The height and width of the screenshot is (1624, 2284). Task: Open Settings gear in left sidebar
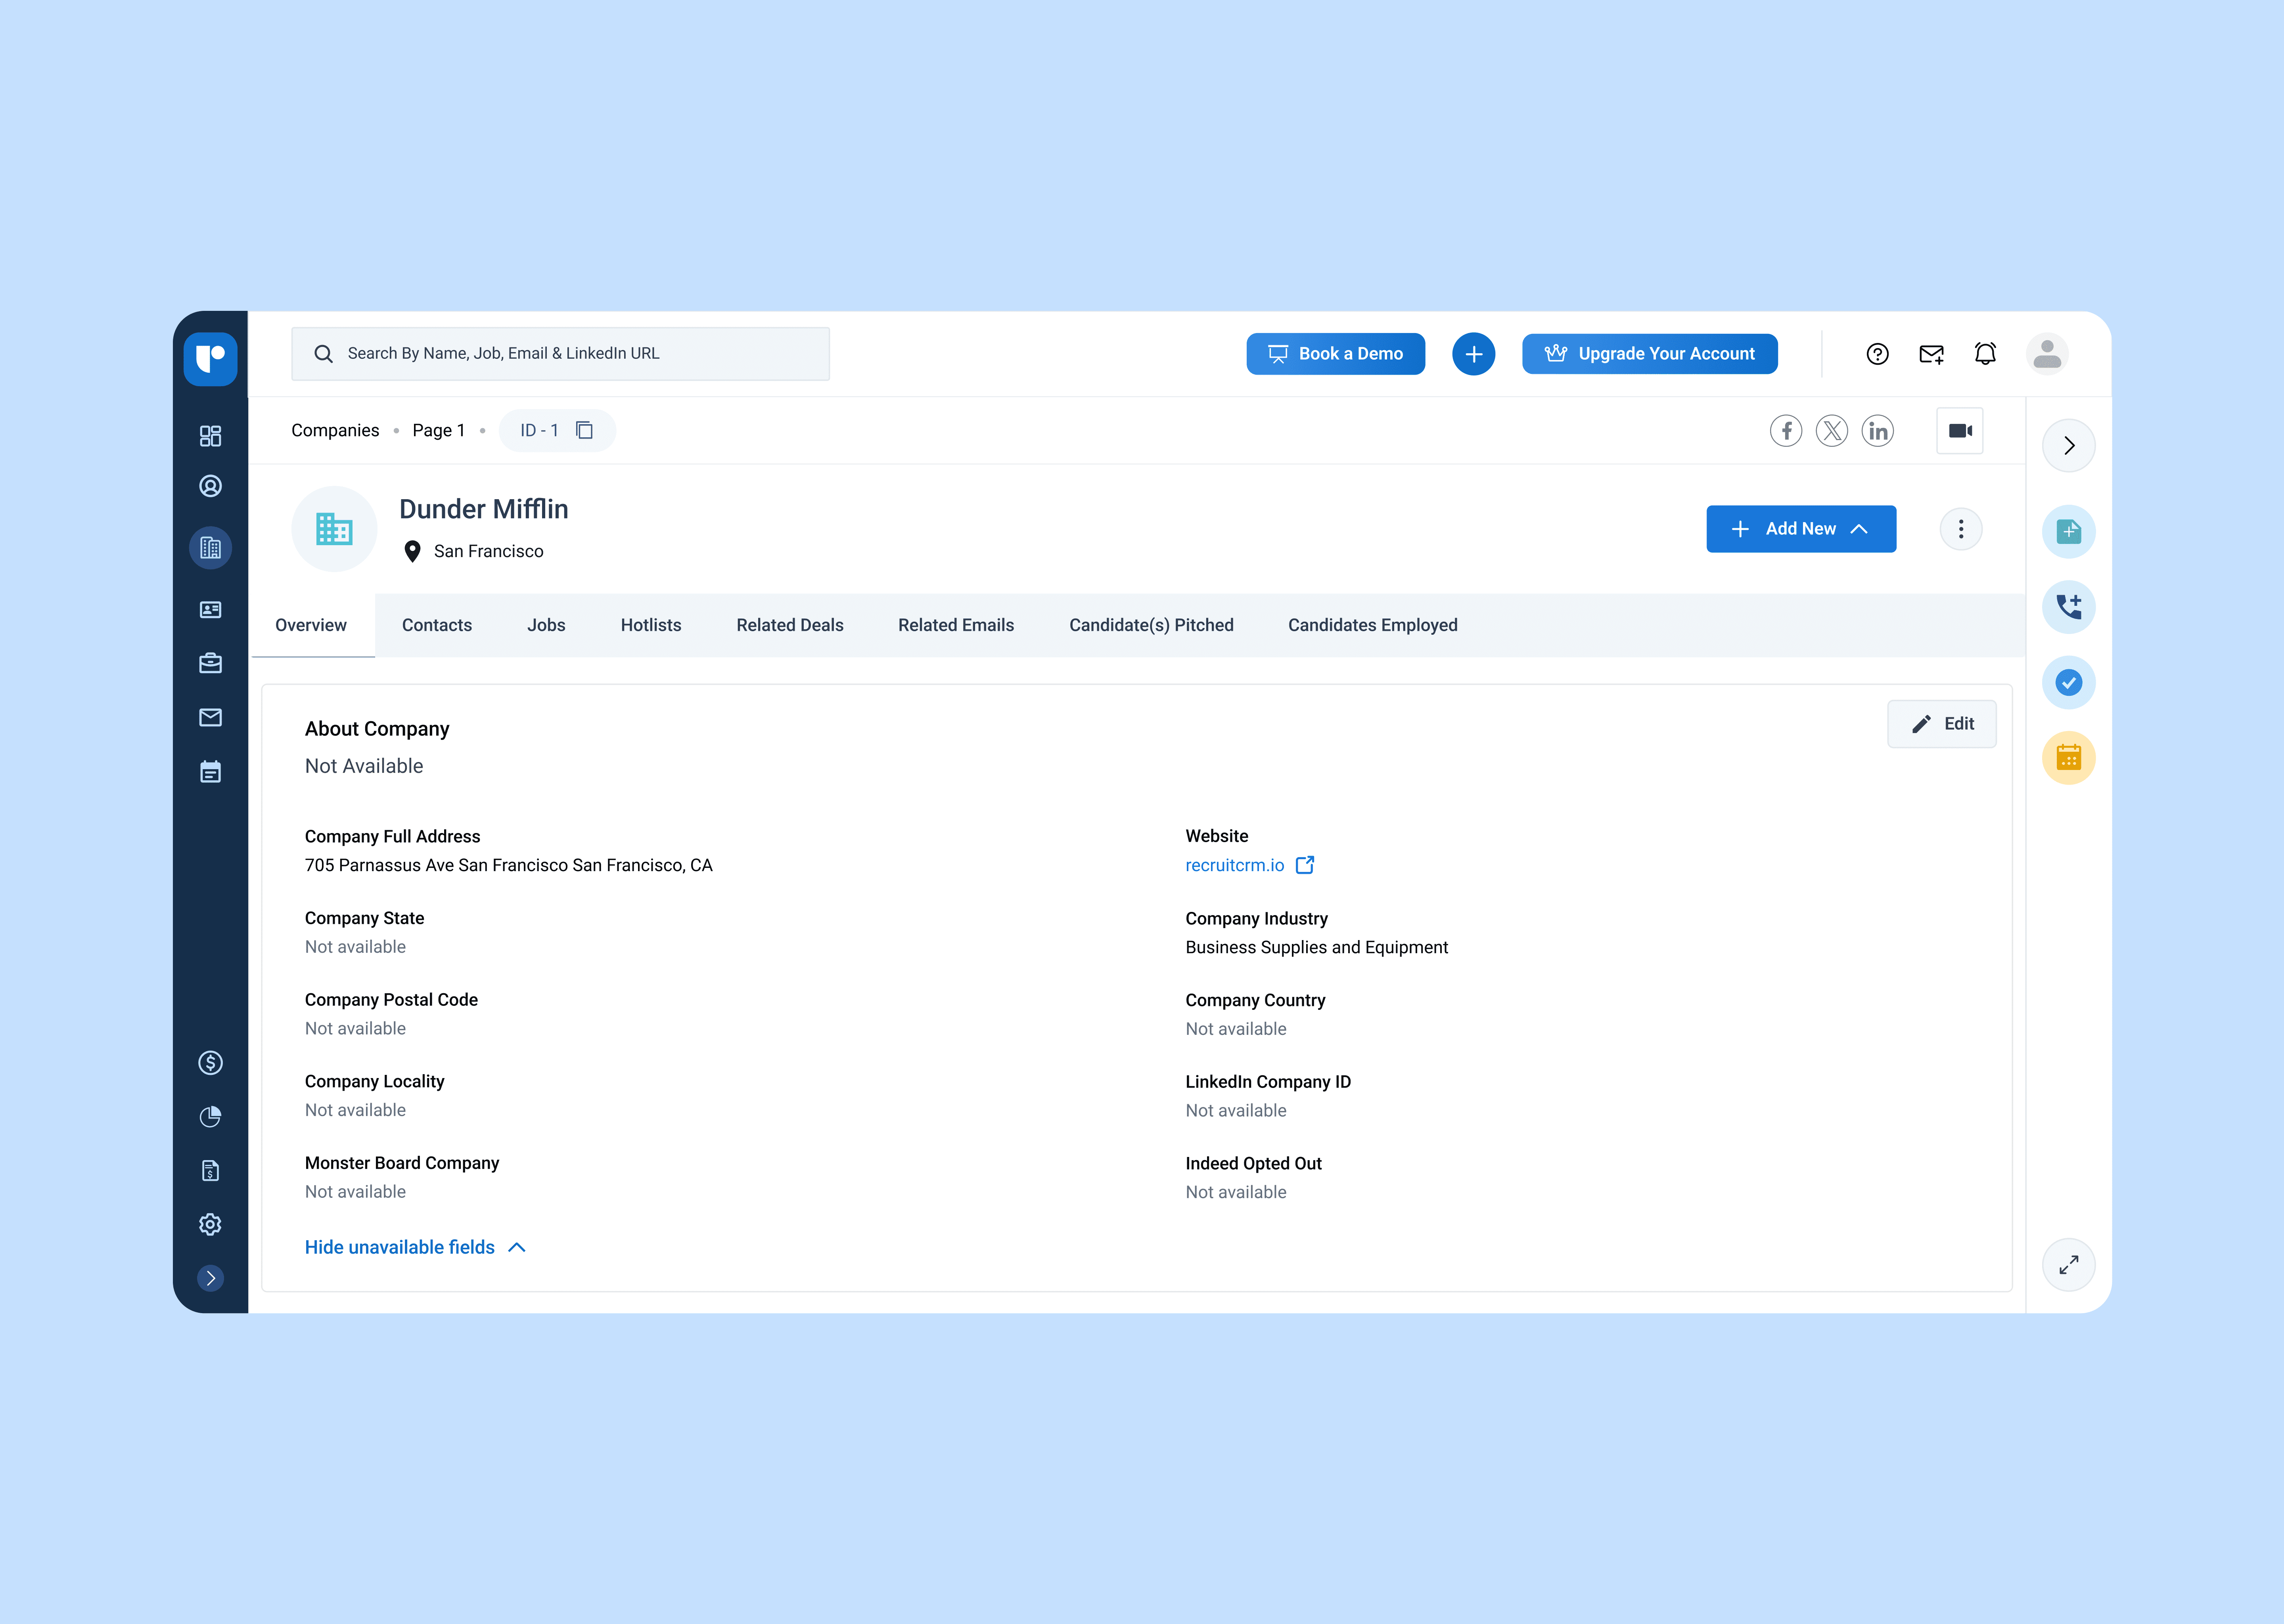(x=210, y=1224)
